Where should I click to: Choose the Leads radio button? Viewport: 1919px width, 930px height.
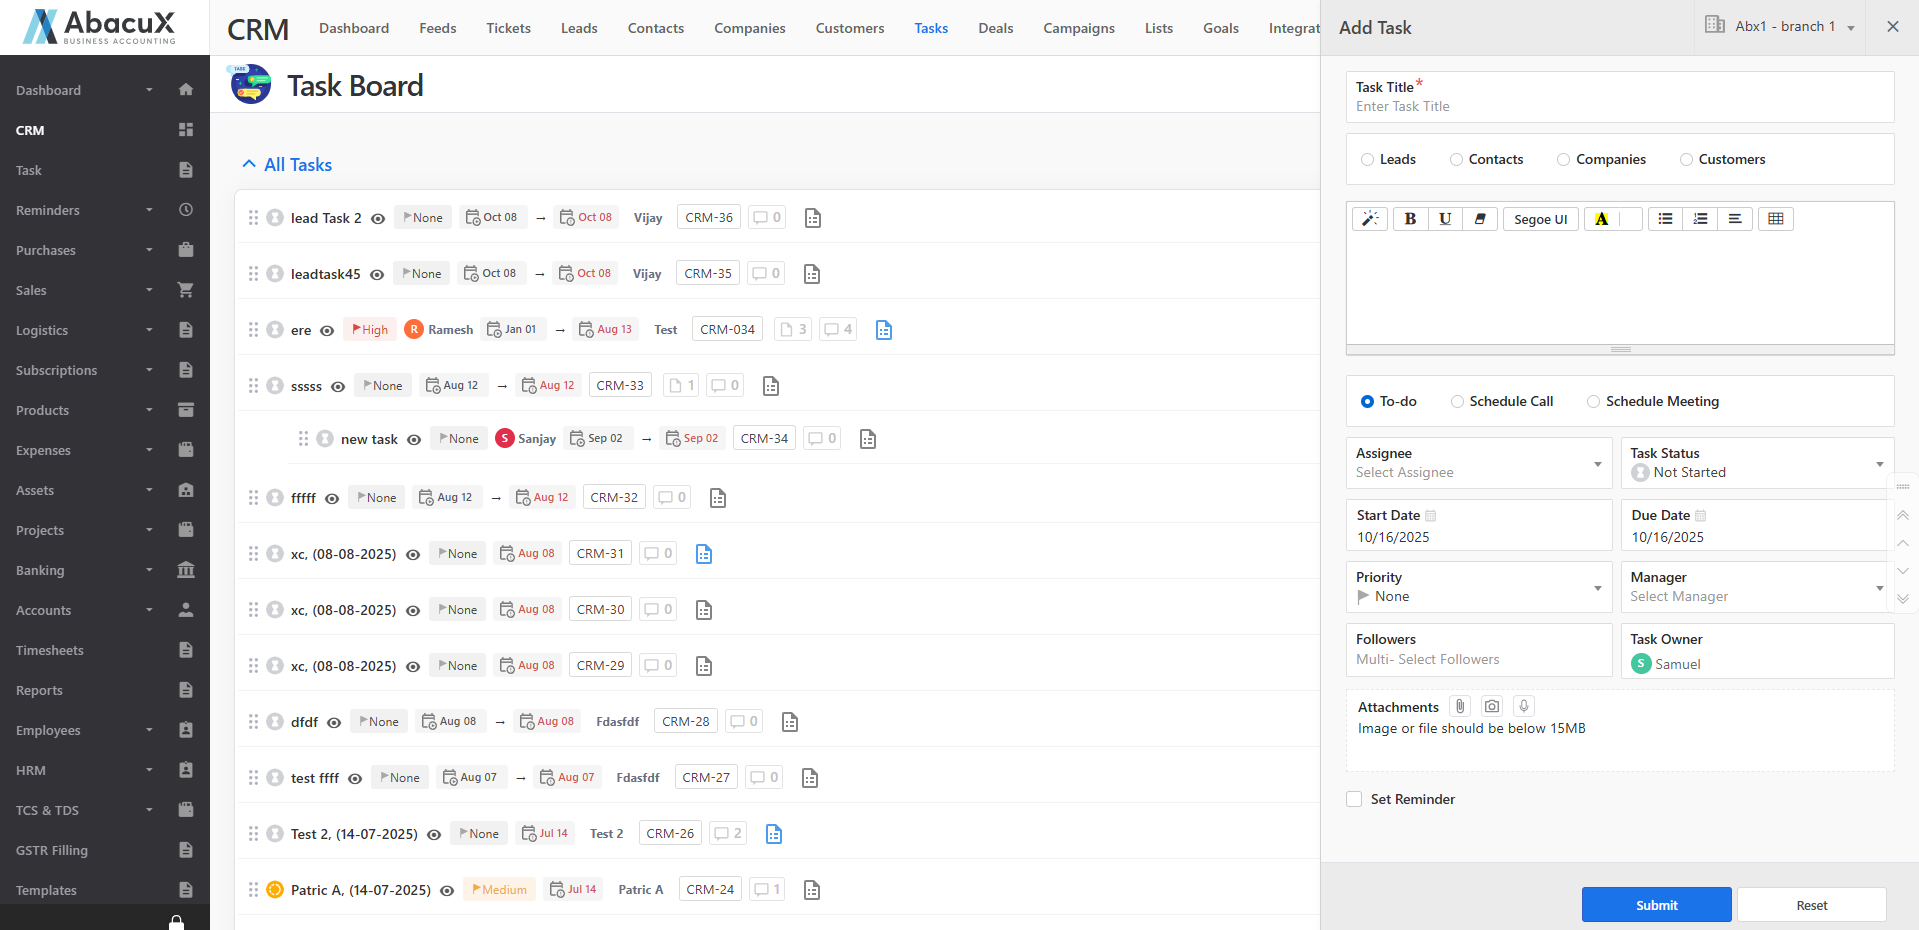pos(1368,160)
